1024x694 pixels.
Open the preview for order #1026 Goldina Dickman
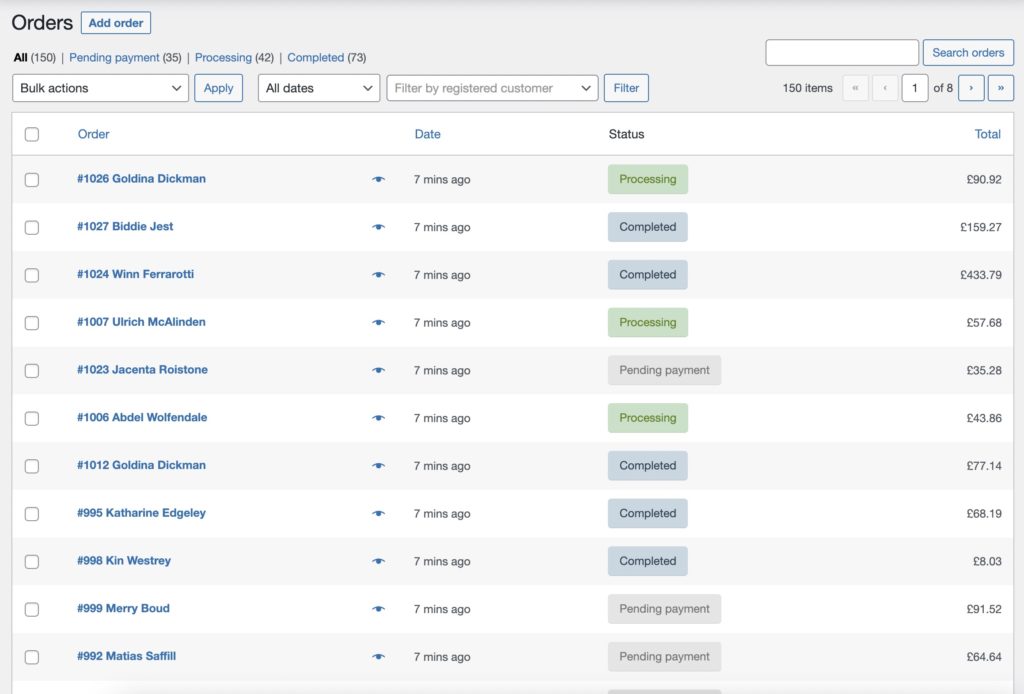tap(379, 179)
